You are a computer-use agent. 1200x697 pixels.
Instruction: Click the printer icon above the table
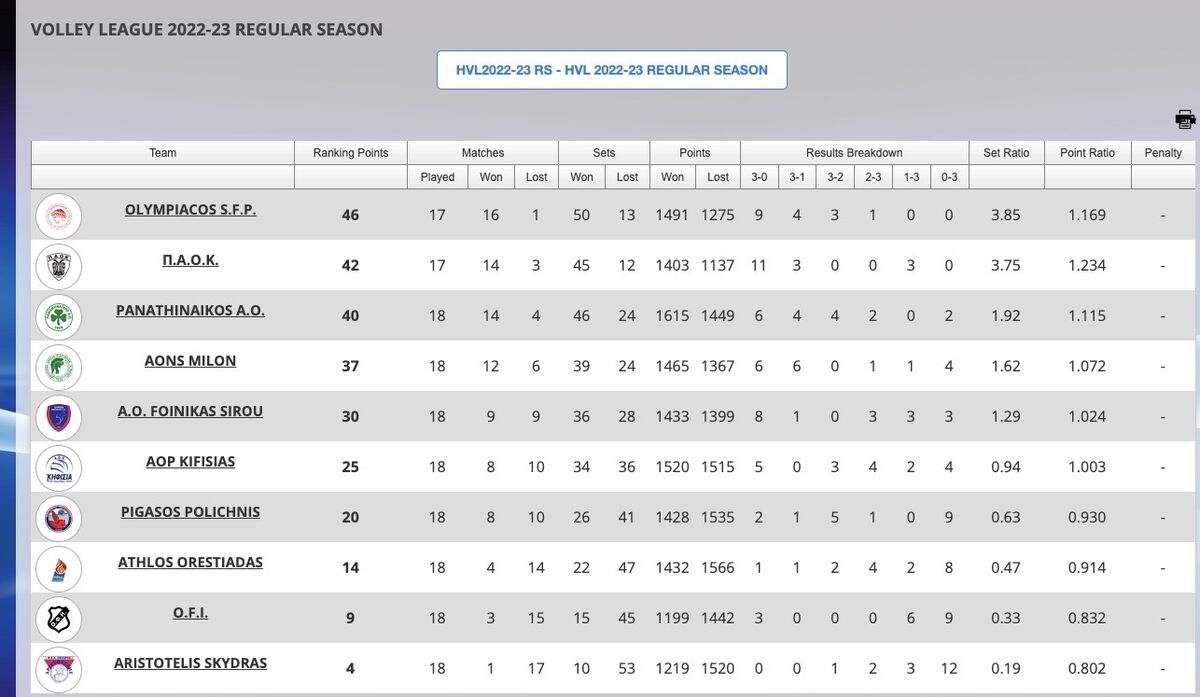tap(1185, 120)
